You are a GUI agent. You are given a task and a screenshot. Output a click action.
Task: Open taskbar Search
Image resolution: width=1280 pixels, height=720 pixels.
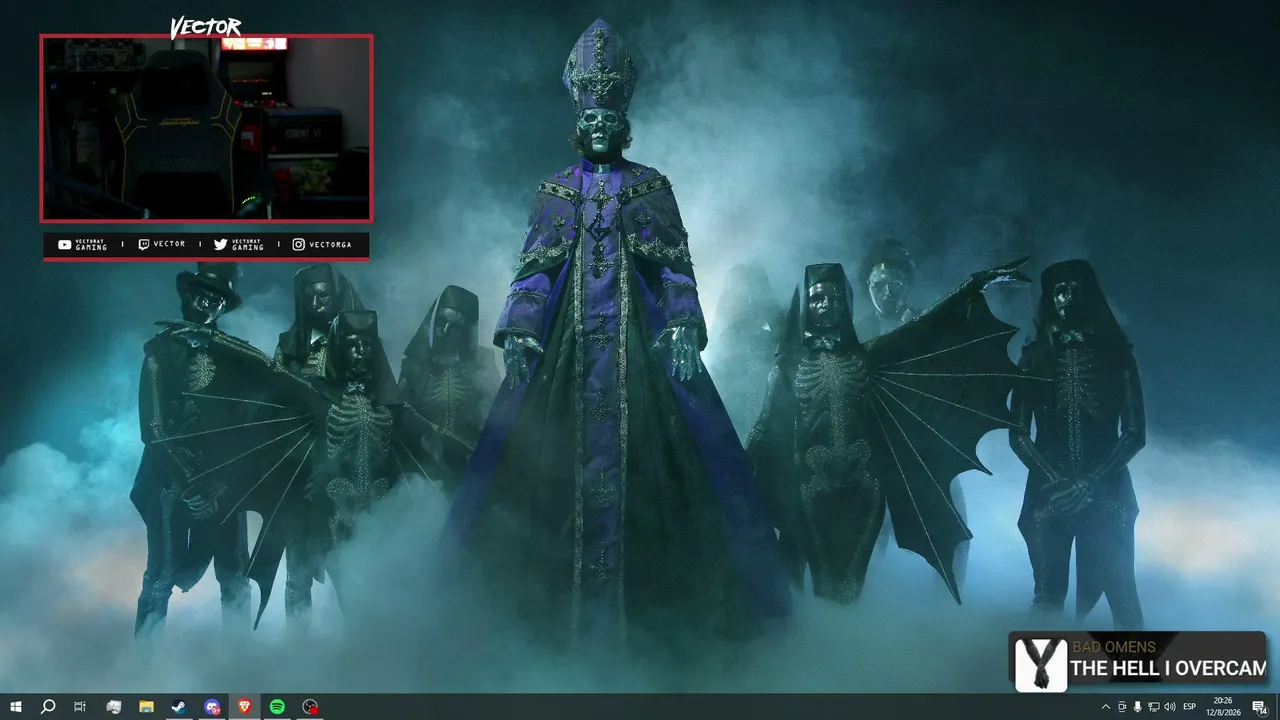pyautogui.click(x=47, y=707)
